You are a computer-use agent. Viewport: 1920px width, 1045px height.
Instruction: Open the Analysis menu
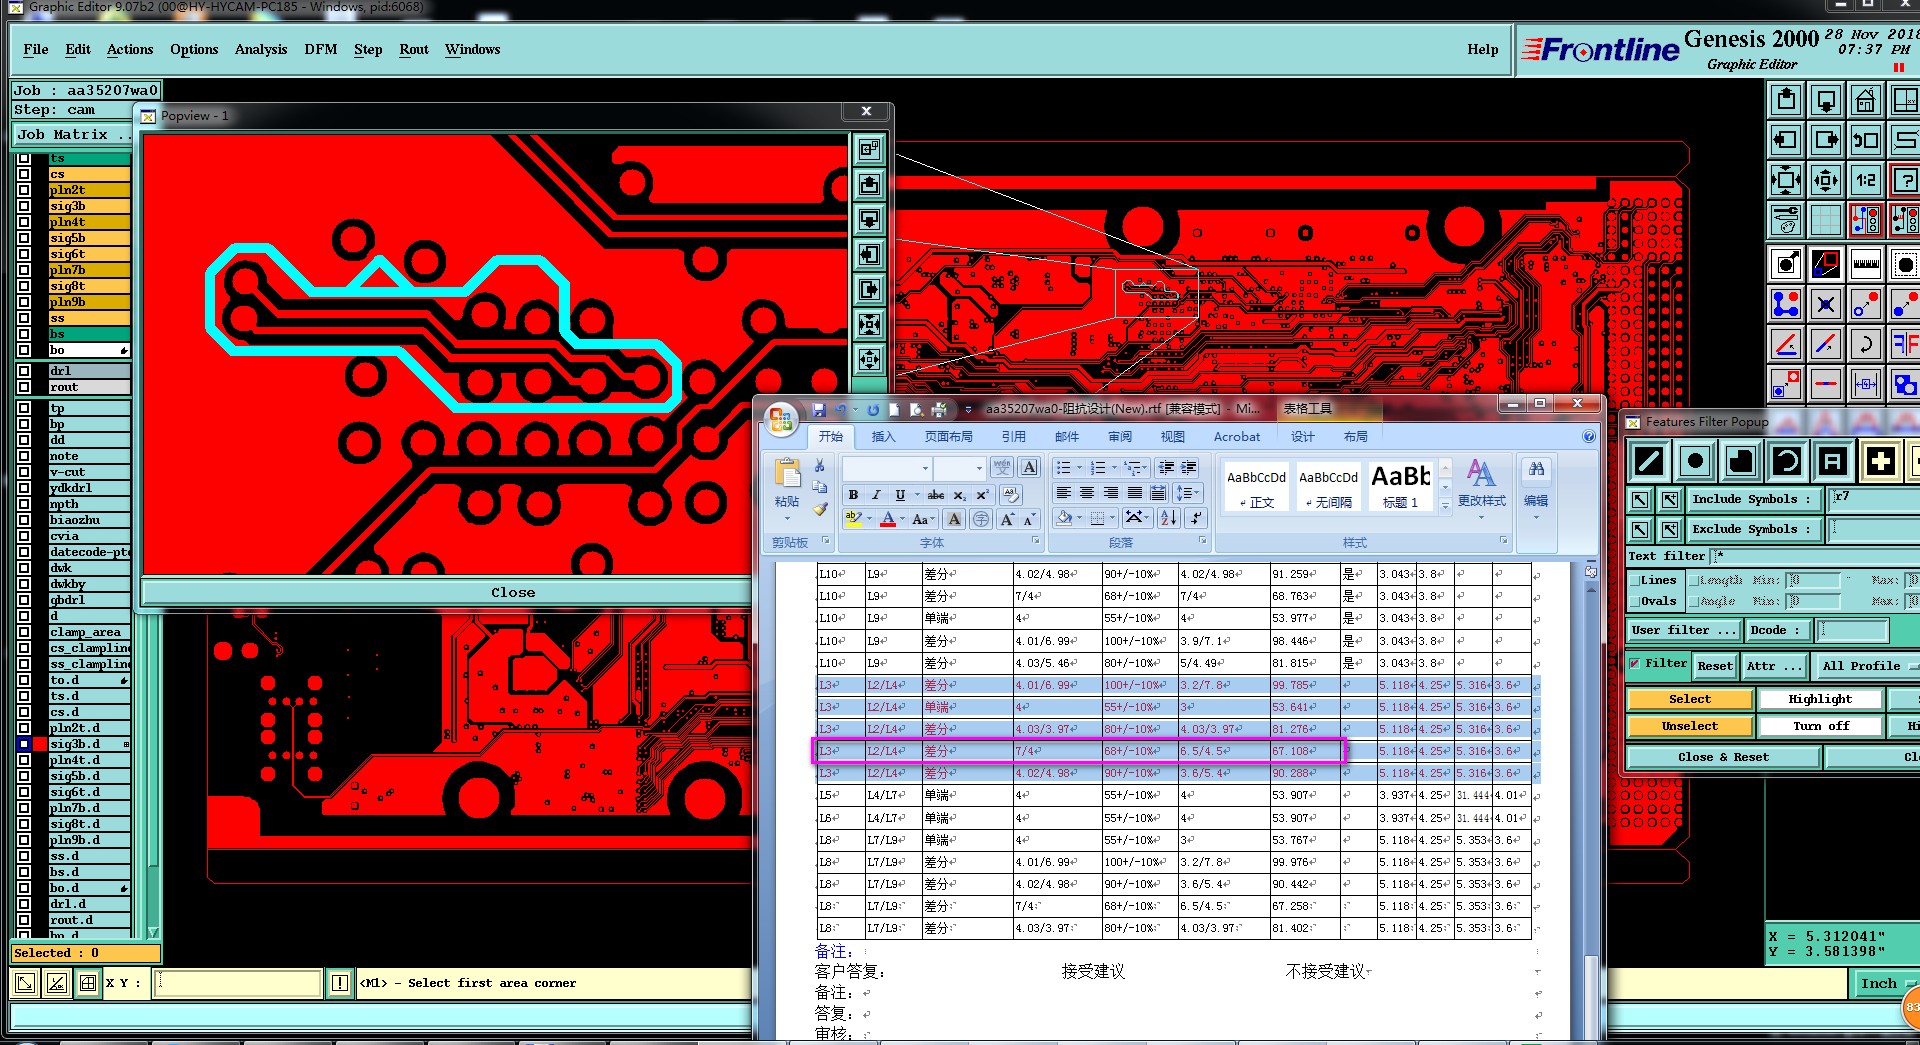coord(261,49)
